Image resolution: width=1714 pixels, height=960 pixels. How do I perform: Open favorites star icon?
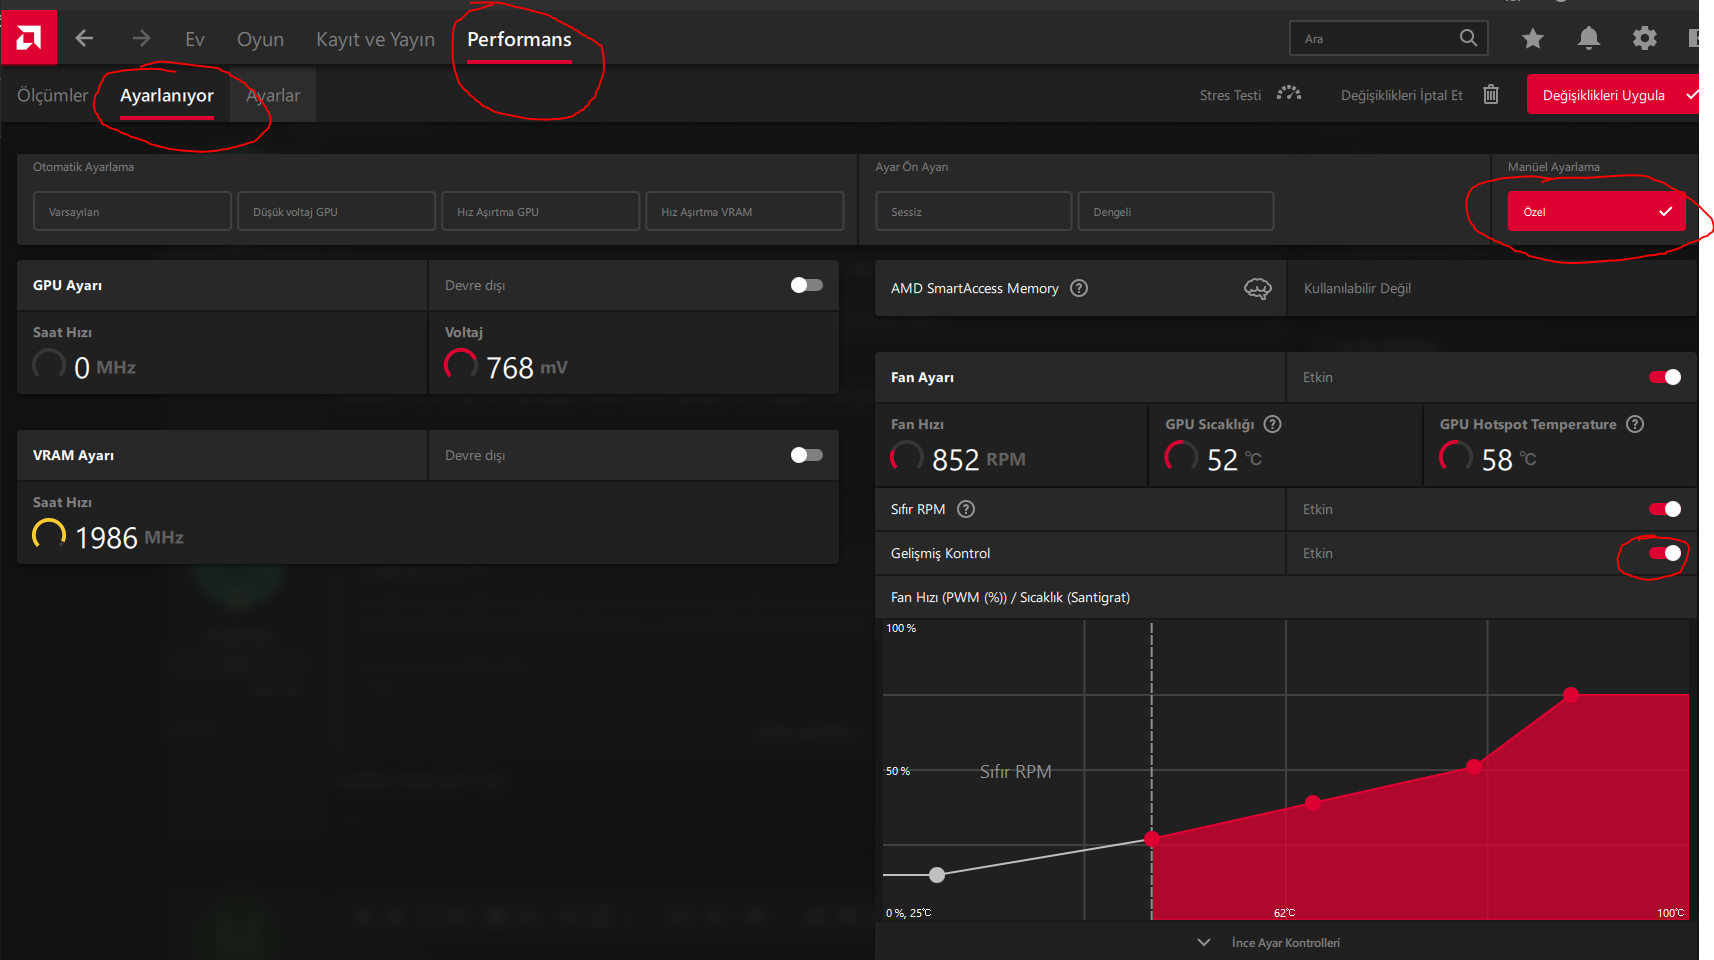click(1532, 38)
